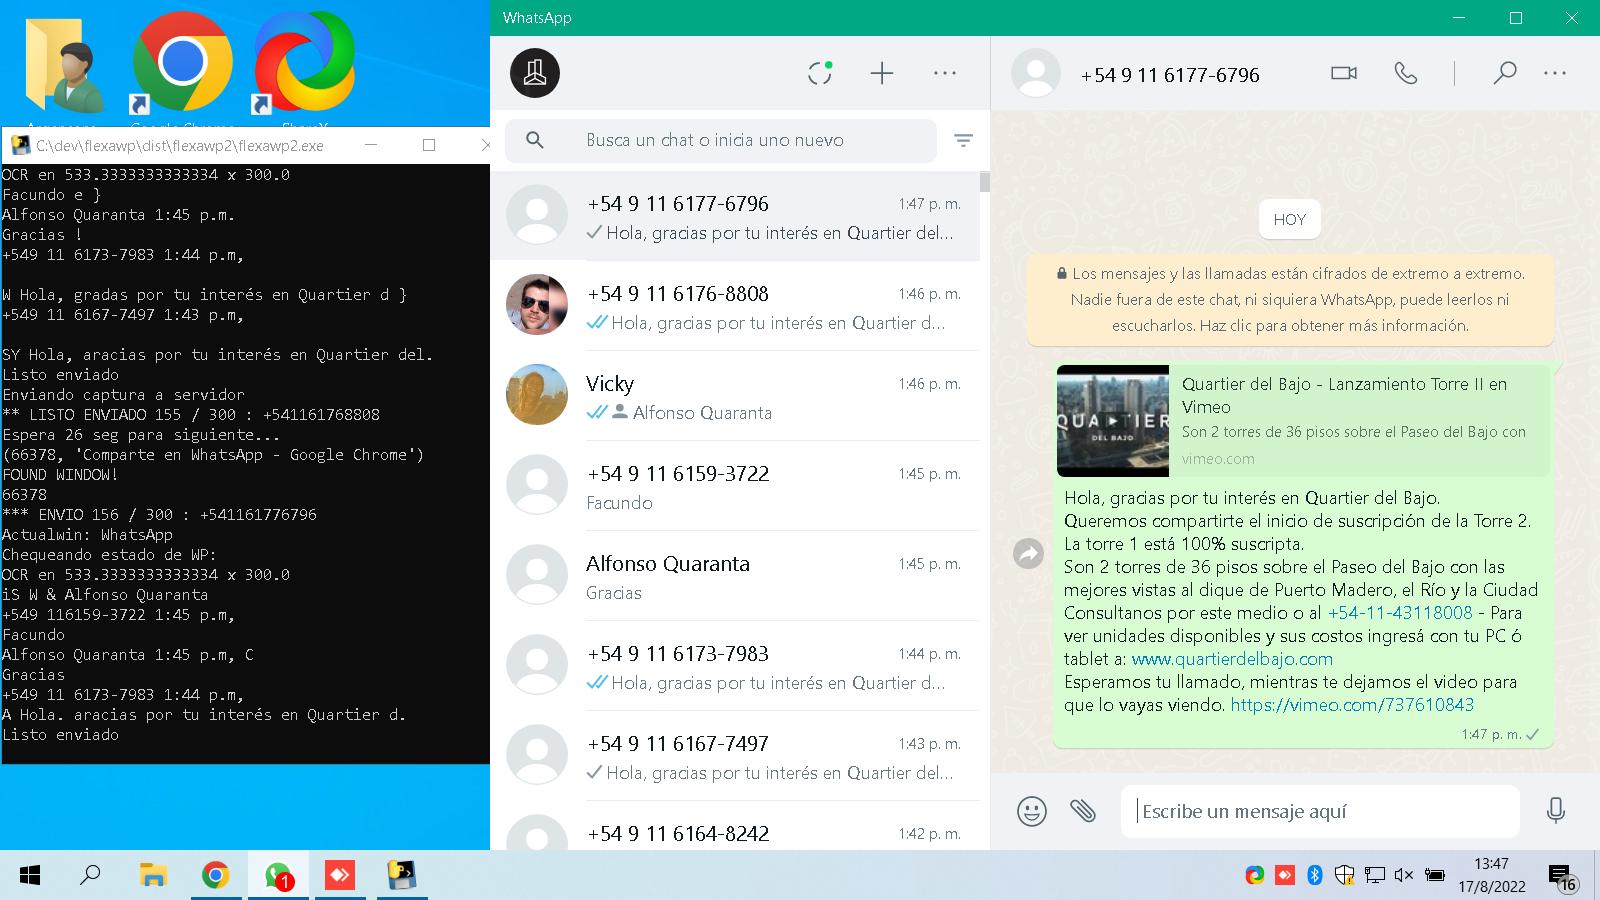The image size is (1600, 900).
Task: Open Windows Start menu
Action: click(x=30, y=876)
